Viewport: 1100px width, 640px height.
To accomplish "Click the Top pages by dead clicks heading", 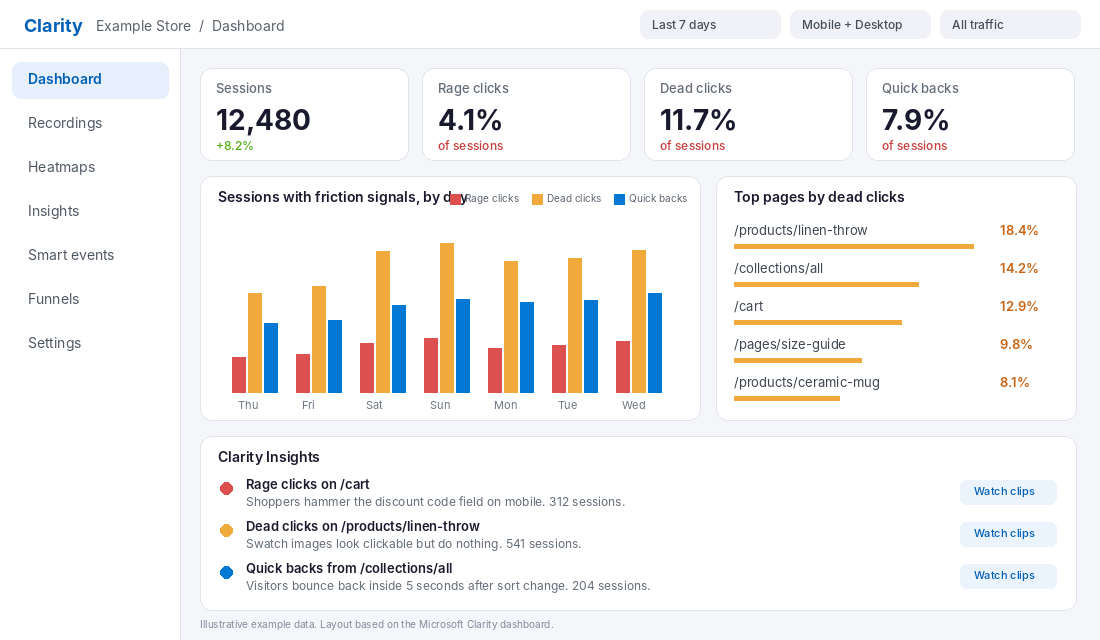I will (819, 197).
